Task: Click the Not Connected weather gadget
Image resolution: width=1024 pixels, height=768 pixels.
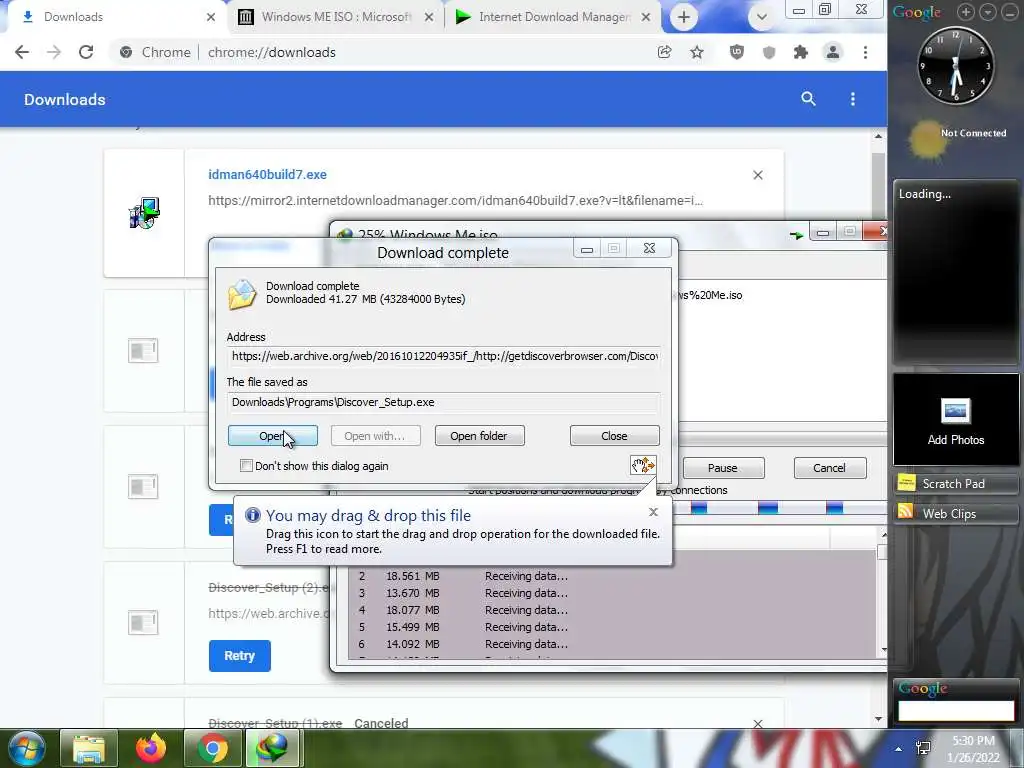Action: [956, 140]
